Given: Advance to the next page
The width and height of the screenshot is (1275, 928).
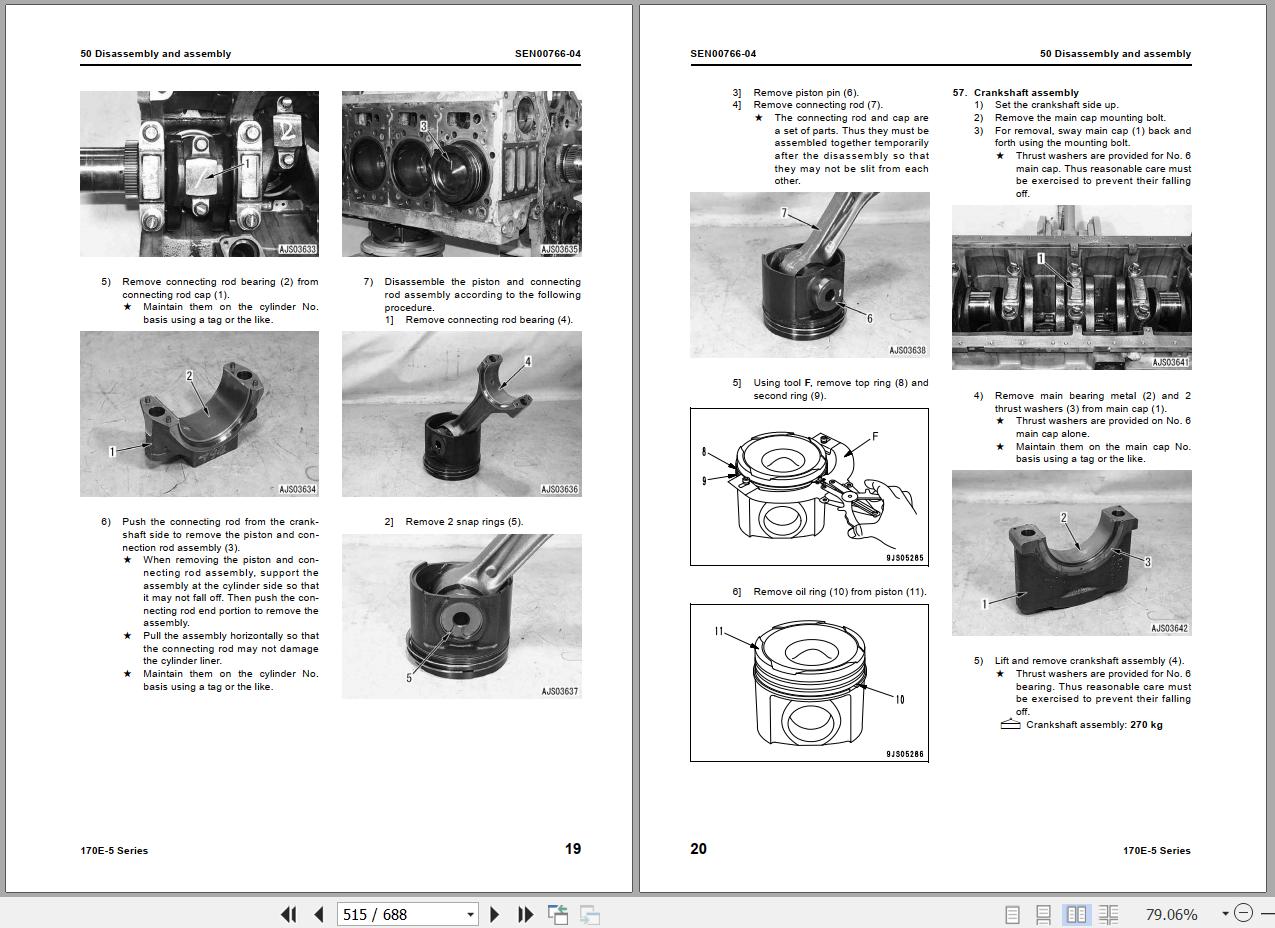Looking at the screenshot, I should pos(495,914).
